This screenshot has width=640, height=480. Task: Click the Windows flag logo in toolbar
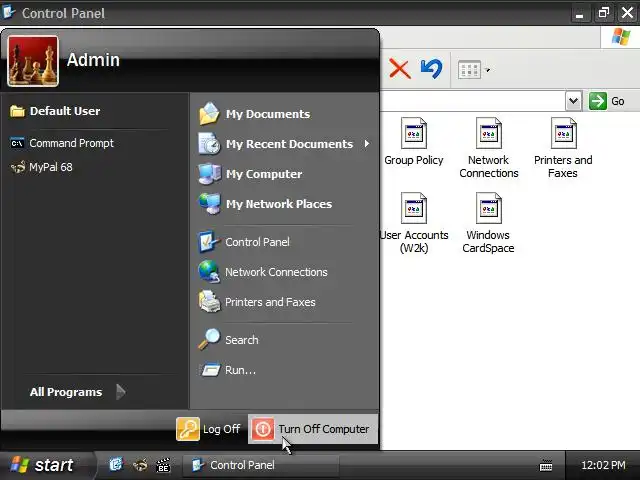tap(620, 37)
